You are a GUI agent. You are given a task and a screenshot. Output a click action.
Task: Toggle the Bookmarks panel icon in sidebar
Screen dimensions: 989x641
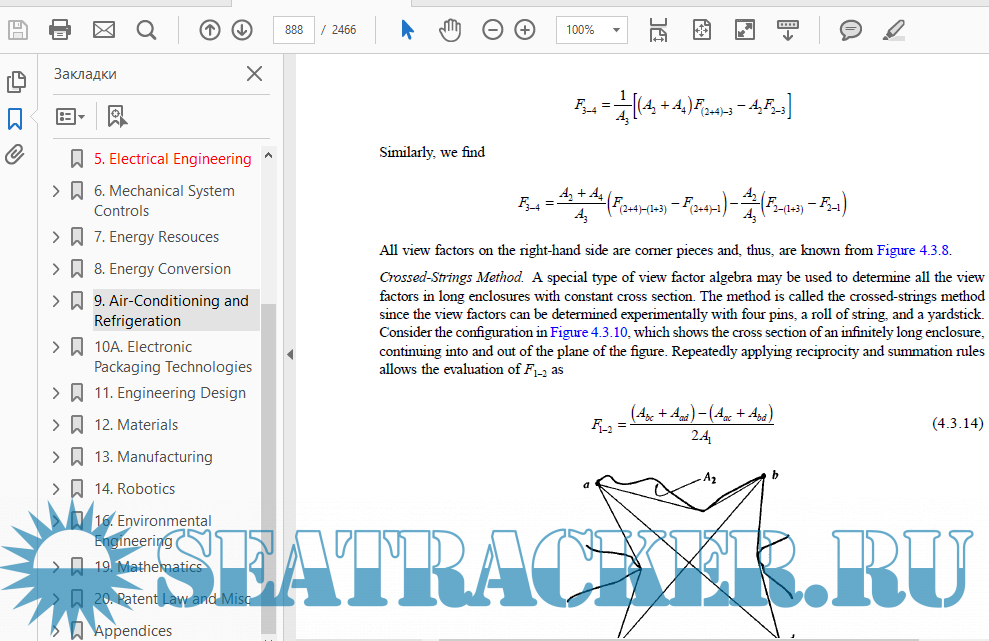15,120
